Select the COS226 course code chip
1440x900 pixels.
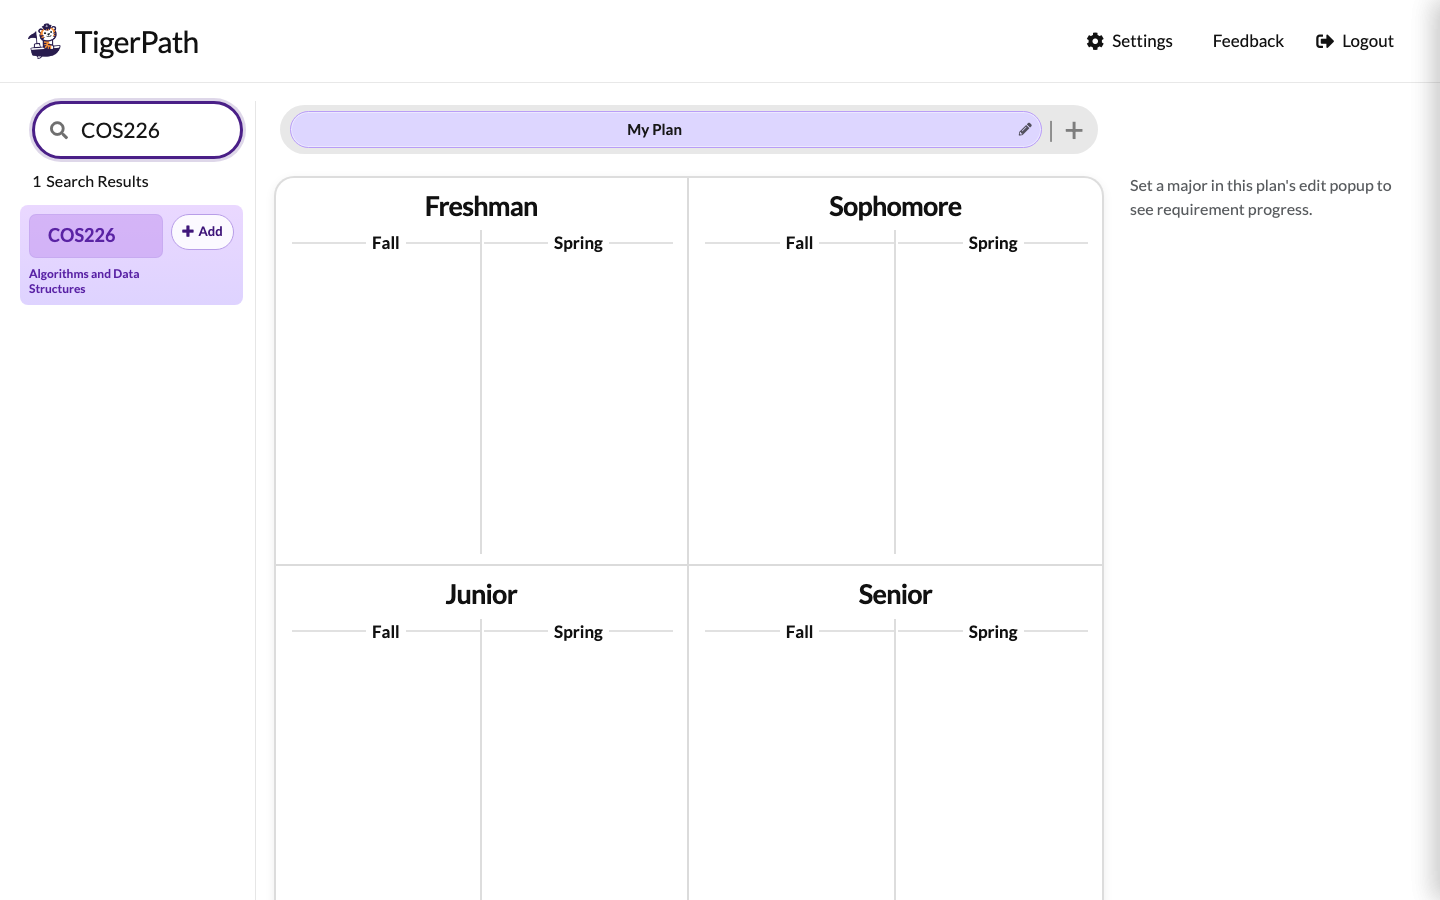coord(96,236)
